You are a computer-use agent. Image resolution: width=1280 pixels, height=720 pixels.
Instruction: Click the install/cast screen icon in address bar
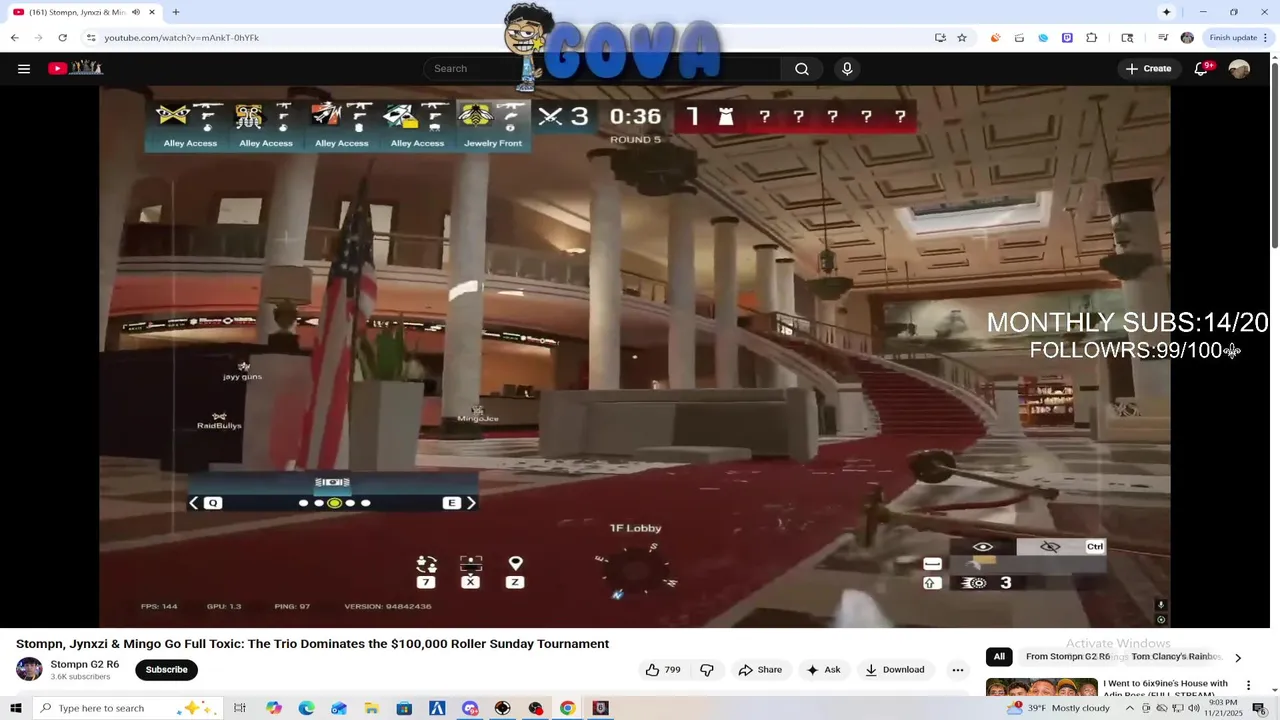pyautogui.click(x=940, y=38)
